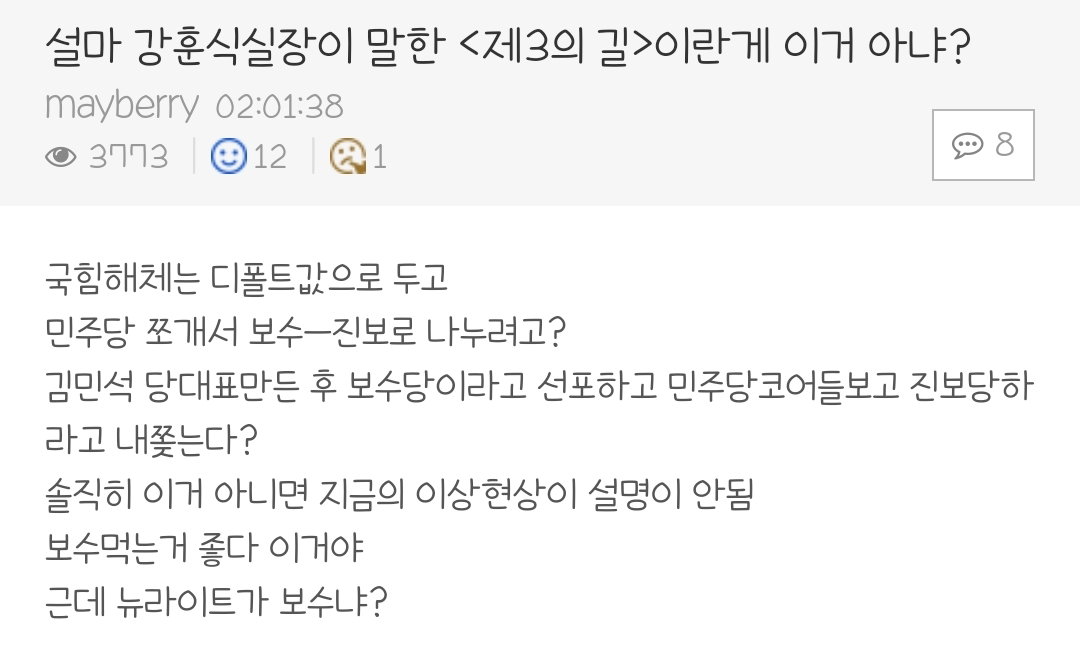Like the post with blue smiley icon

[x=229, y=156]
